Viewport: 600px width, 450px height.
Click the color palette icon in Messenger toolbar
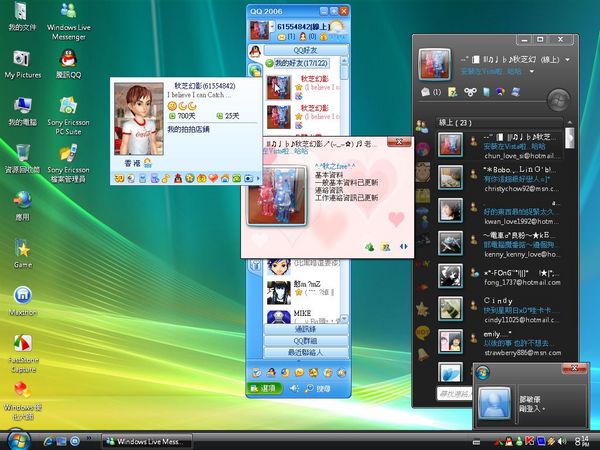pos(500,92)
